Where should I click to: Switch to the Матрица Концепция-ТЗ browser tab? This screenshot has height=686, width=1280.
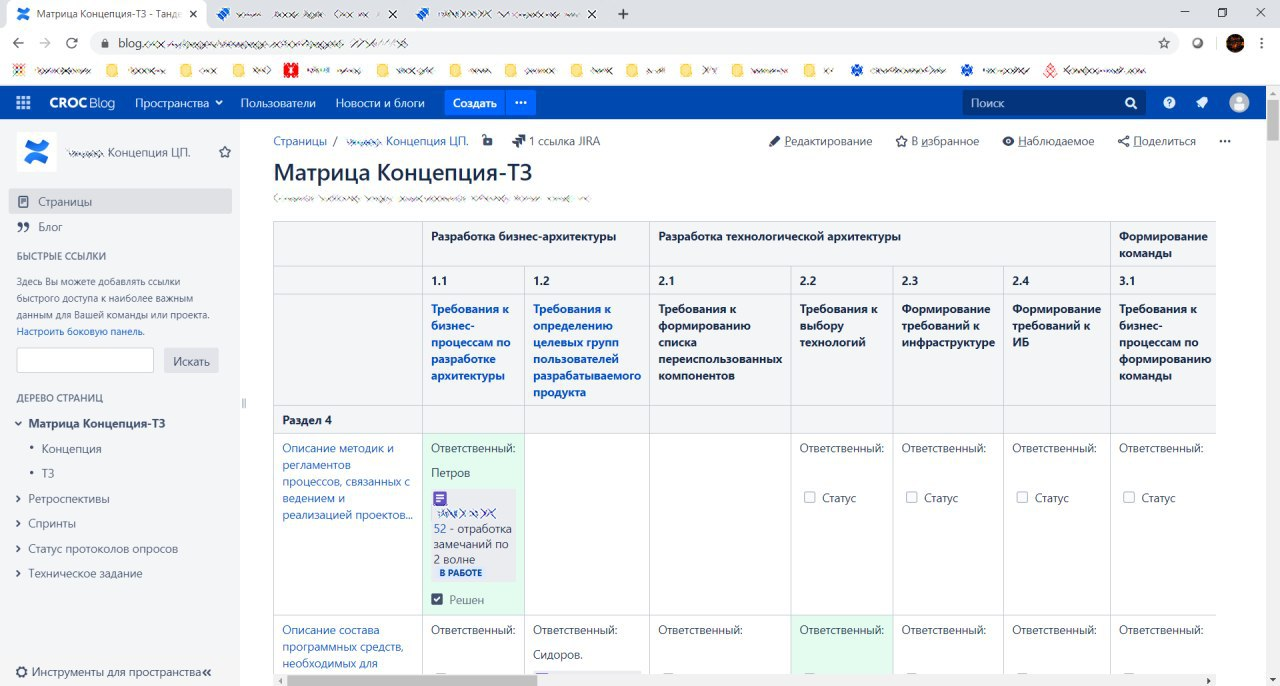(105, 14)
